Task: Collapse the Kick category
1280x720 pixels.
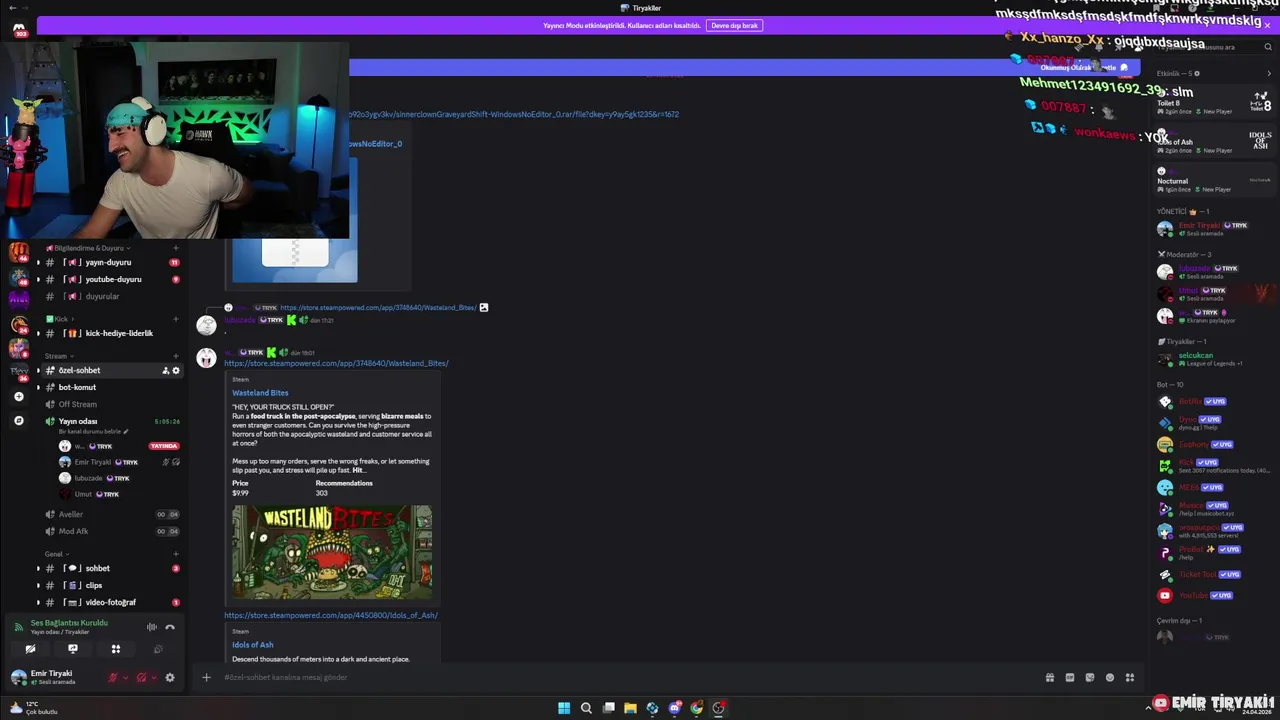Action: click(59, 319)
